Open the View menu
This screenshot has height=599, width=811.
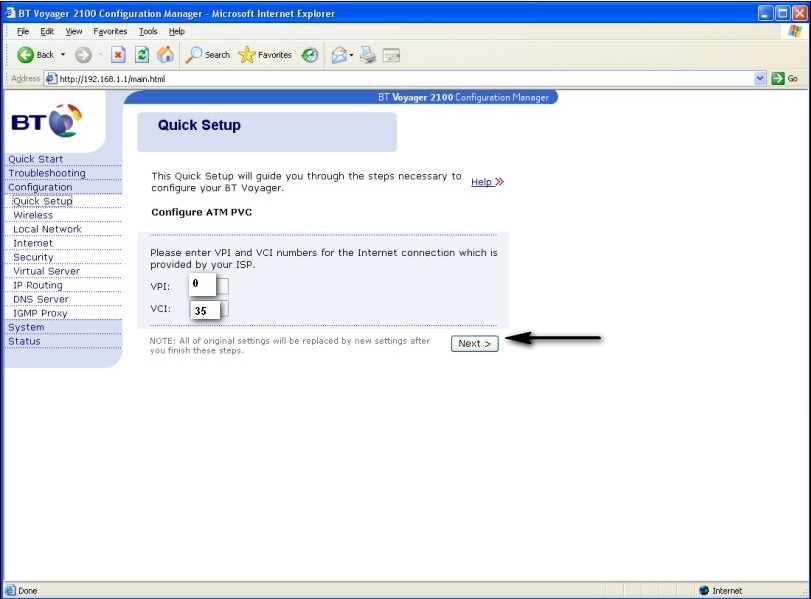(74, 31)
